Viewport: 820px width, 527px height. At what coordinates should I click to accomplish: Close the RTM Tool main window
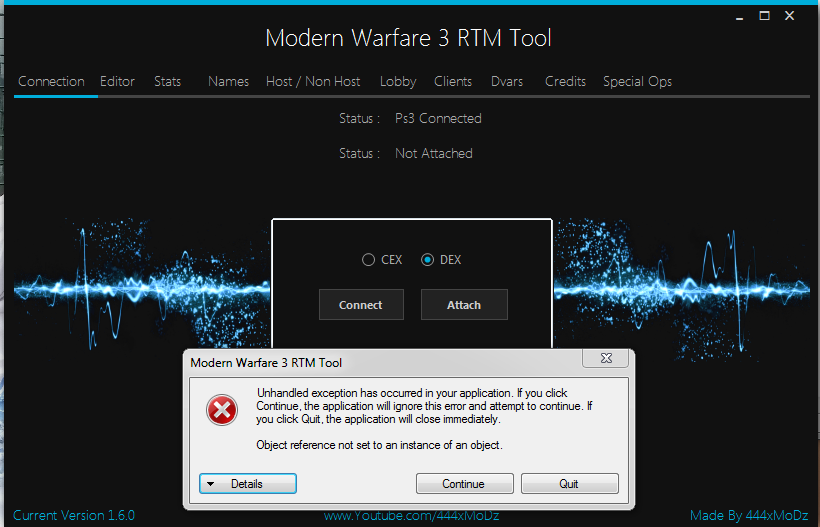pyautogui.click(x=790, y=16)
